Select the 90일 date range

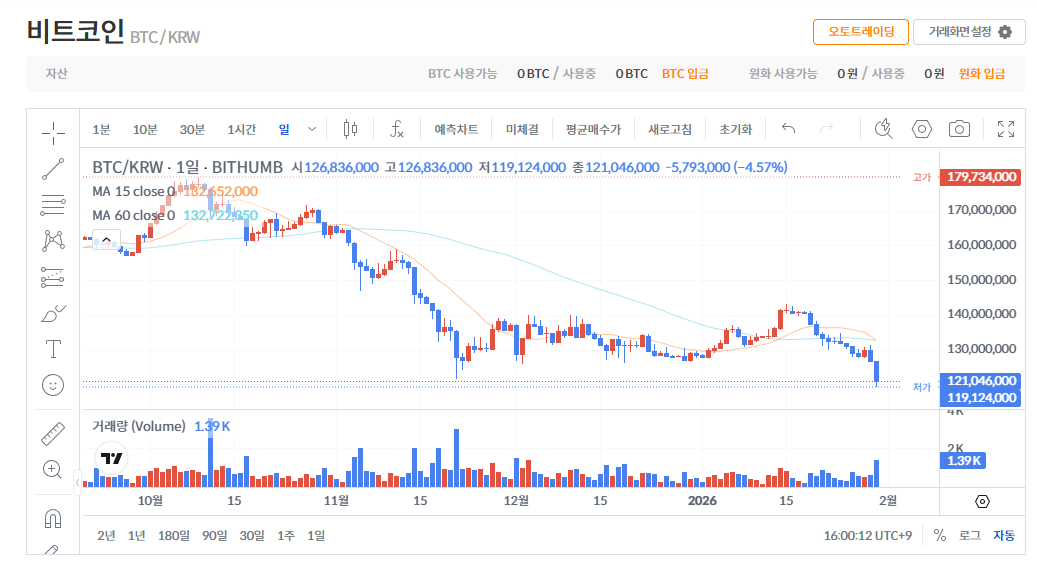coord(215,535)
